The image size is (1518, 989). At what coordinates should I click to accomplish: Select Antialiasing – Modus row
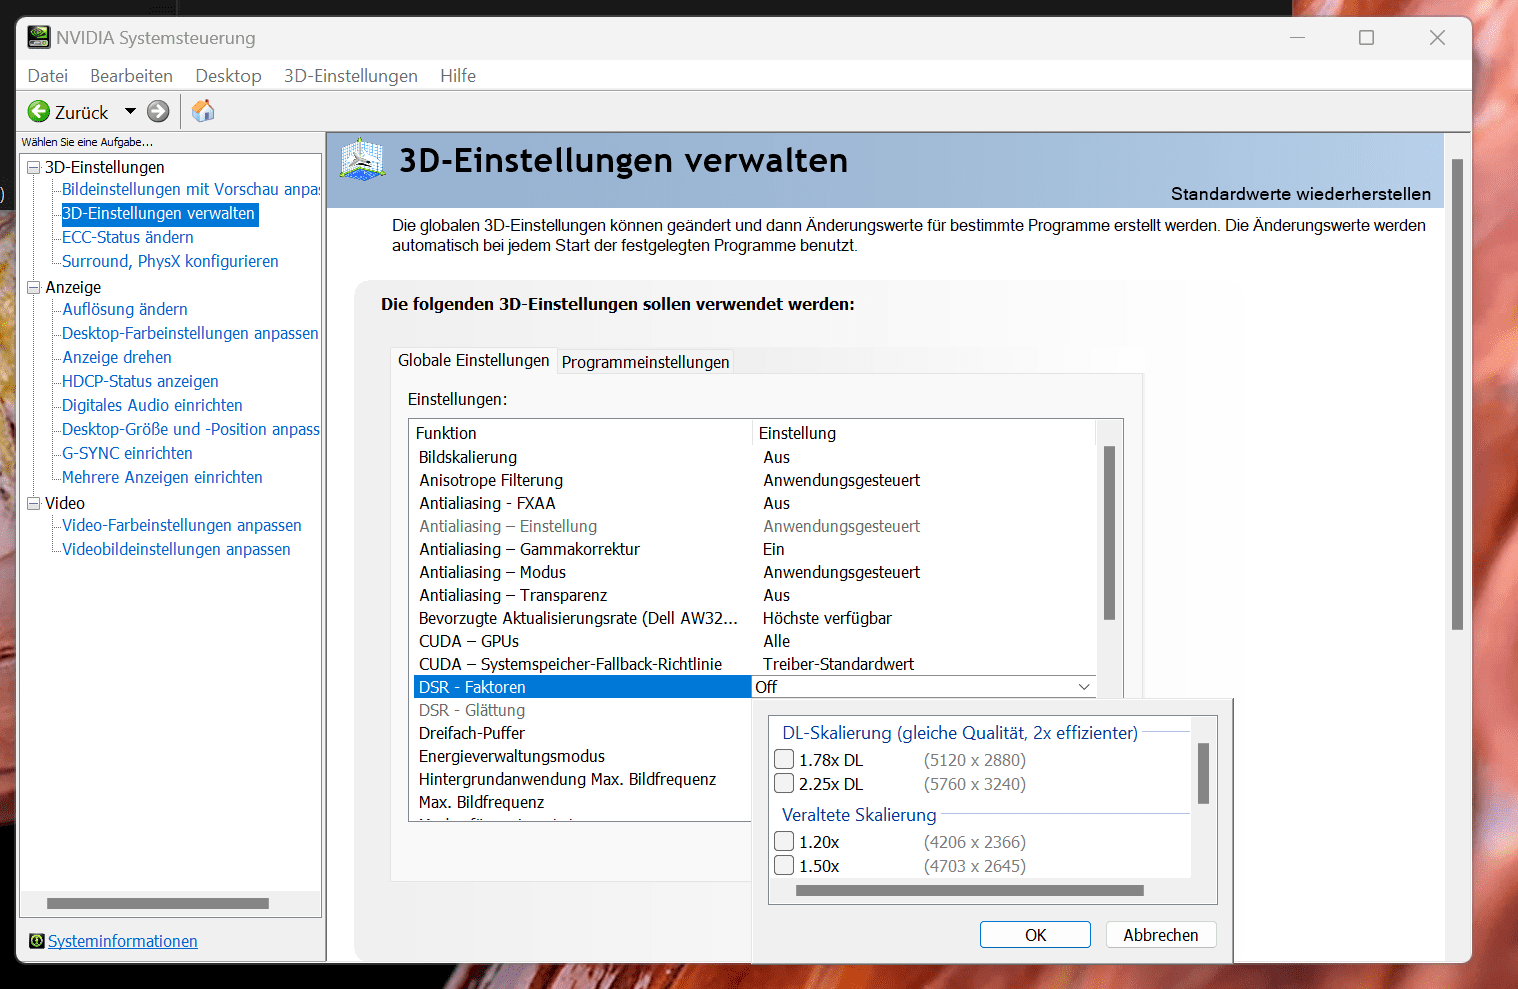755,572
